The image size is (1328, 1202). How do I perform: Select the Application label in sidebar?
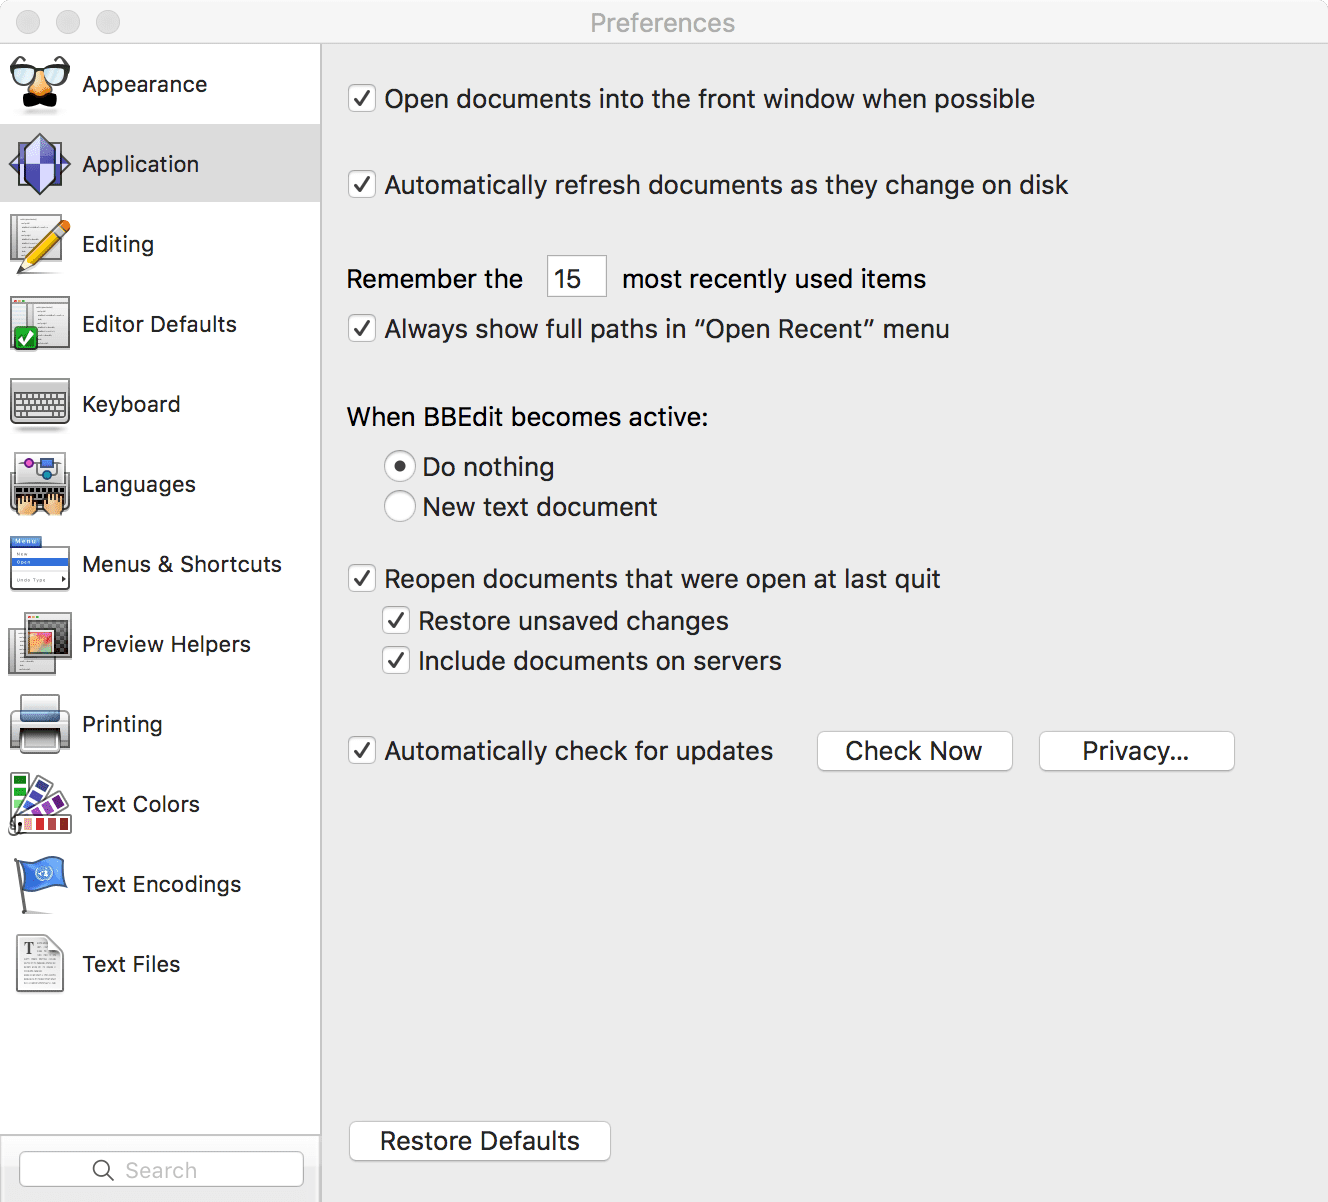pyautogui.click(x=141, y=164)
